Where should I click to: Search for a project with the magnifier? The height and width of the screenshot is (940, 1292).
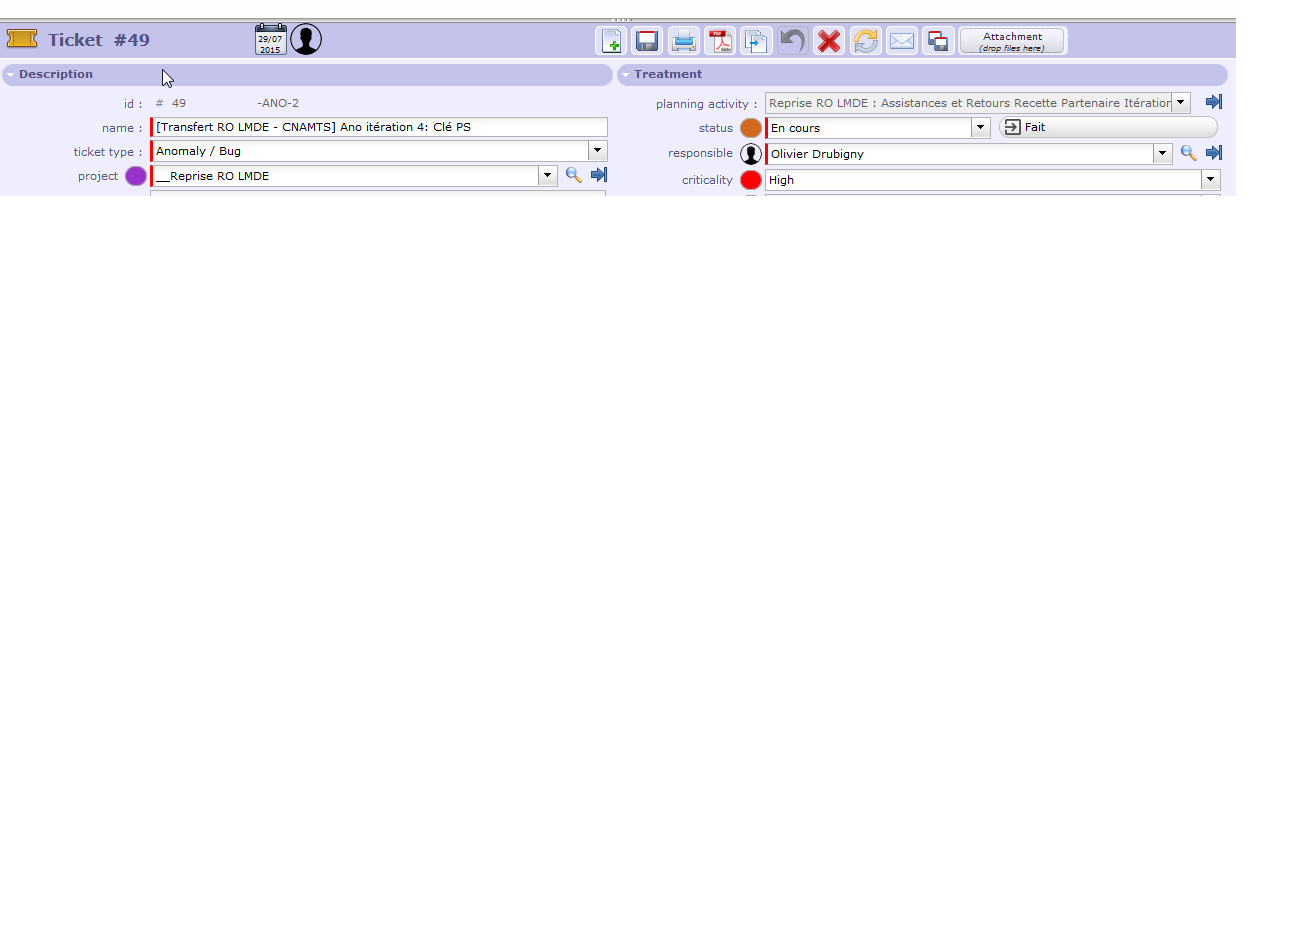(x=574, y=175)
